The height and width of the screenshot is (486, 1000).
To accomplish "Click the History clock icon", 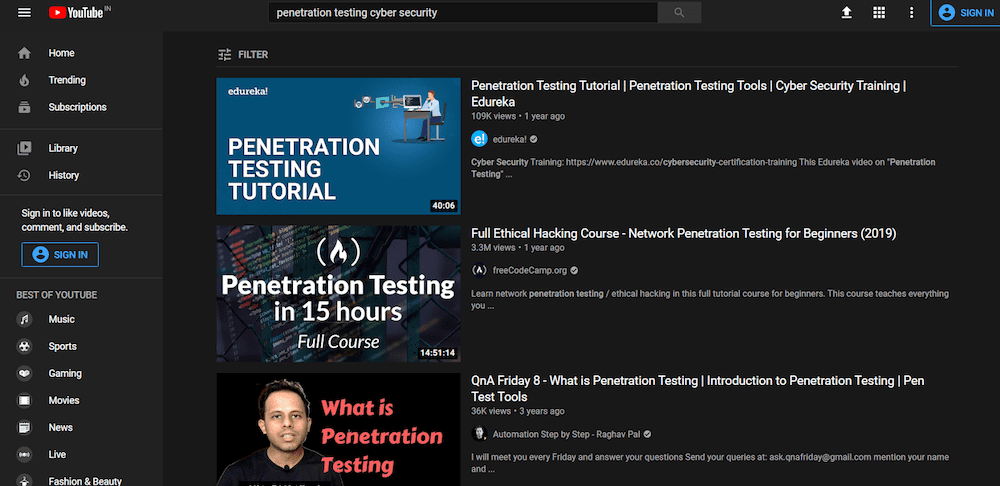I will tap(24, 175).
